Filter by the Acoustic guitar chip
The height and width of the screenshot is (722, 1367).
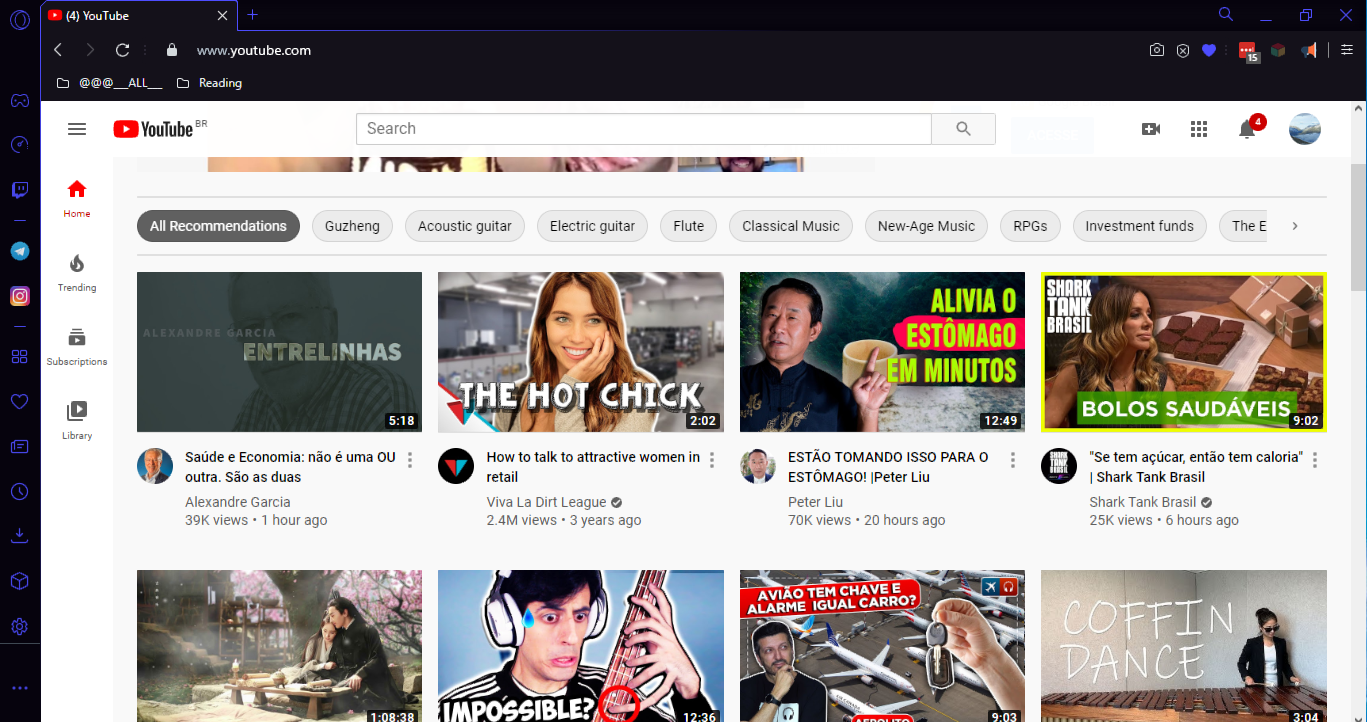coord(465,226)
